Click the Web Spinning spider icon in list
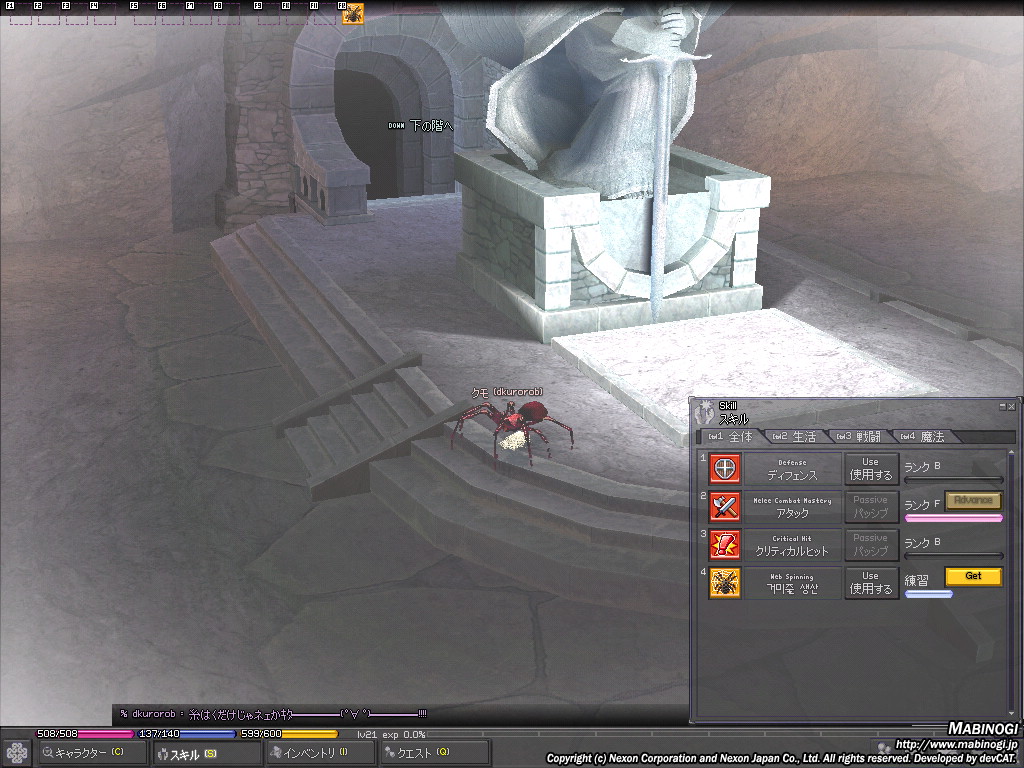 pyautogui.click(x=725, y=583)
